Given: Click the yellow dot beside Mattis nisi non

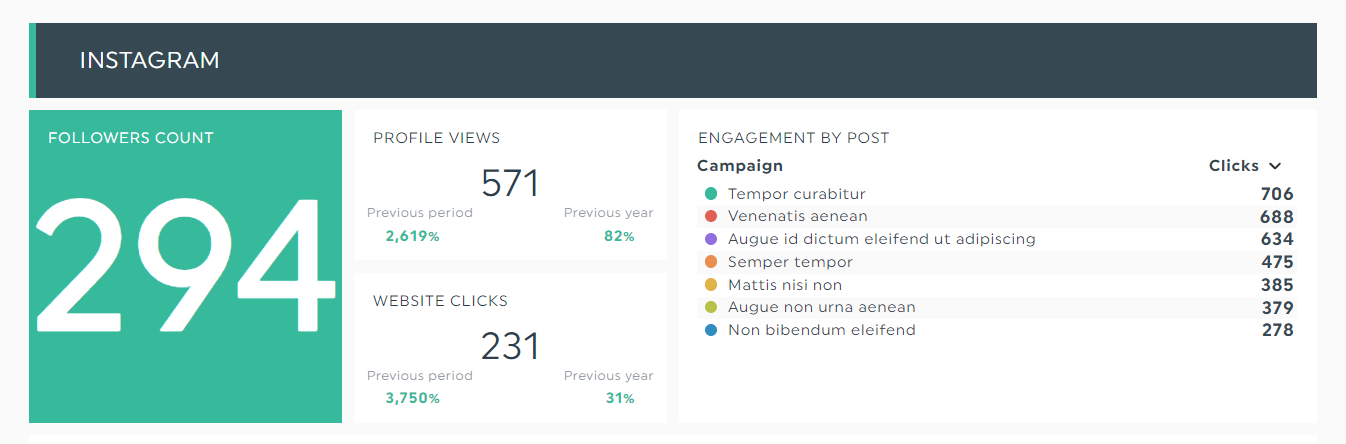Looking at the screenshot, I should [x=711, y=285].
